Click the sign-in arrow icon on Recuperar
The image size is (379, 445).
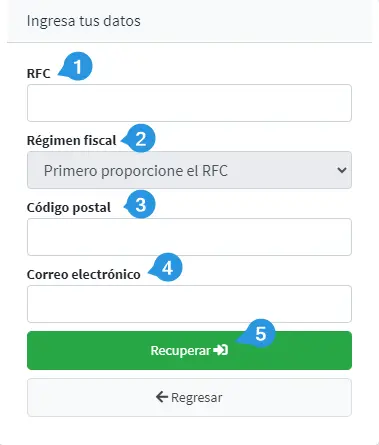[x=221, y=350]
